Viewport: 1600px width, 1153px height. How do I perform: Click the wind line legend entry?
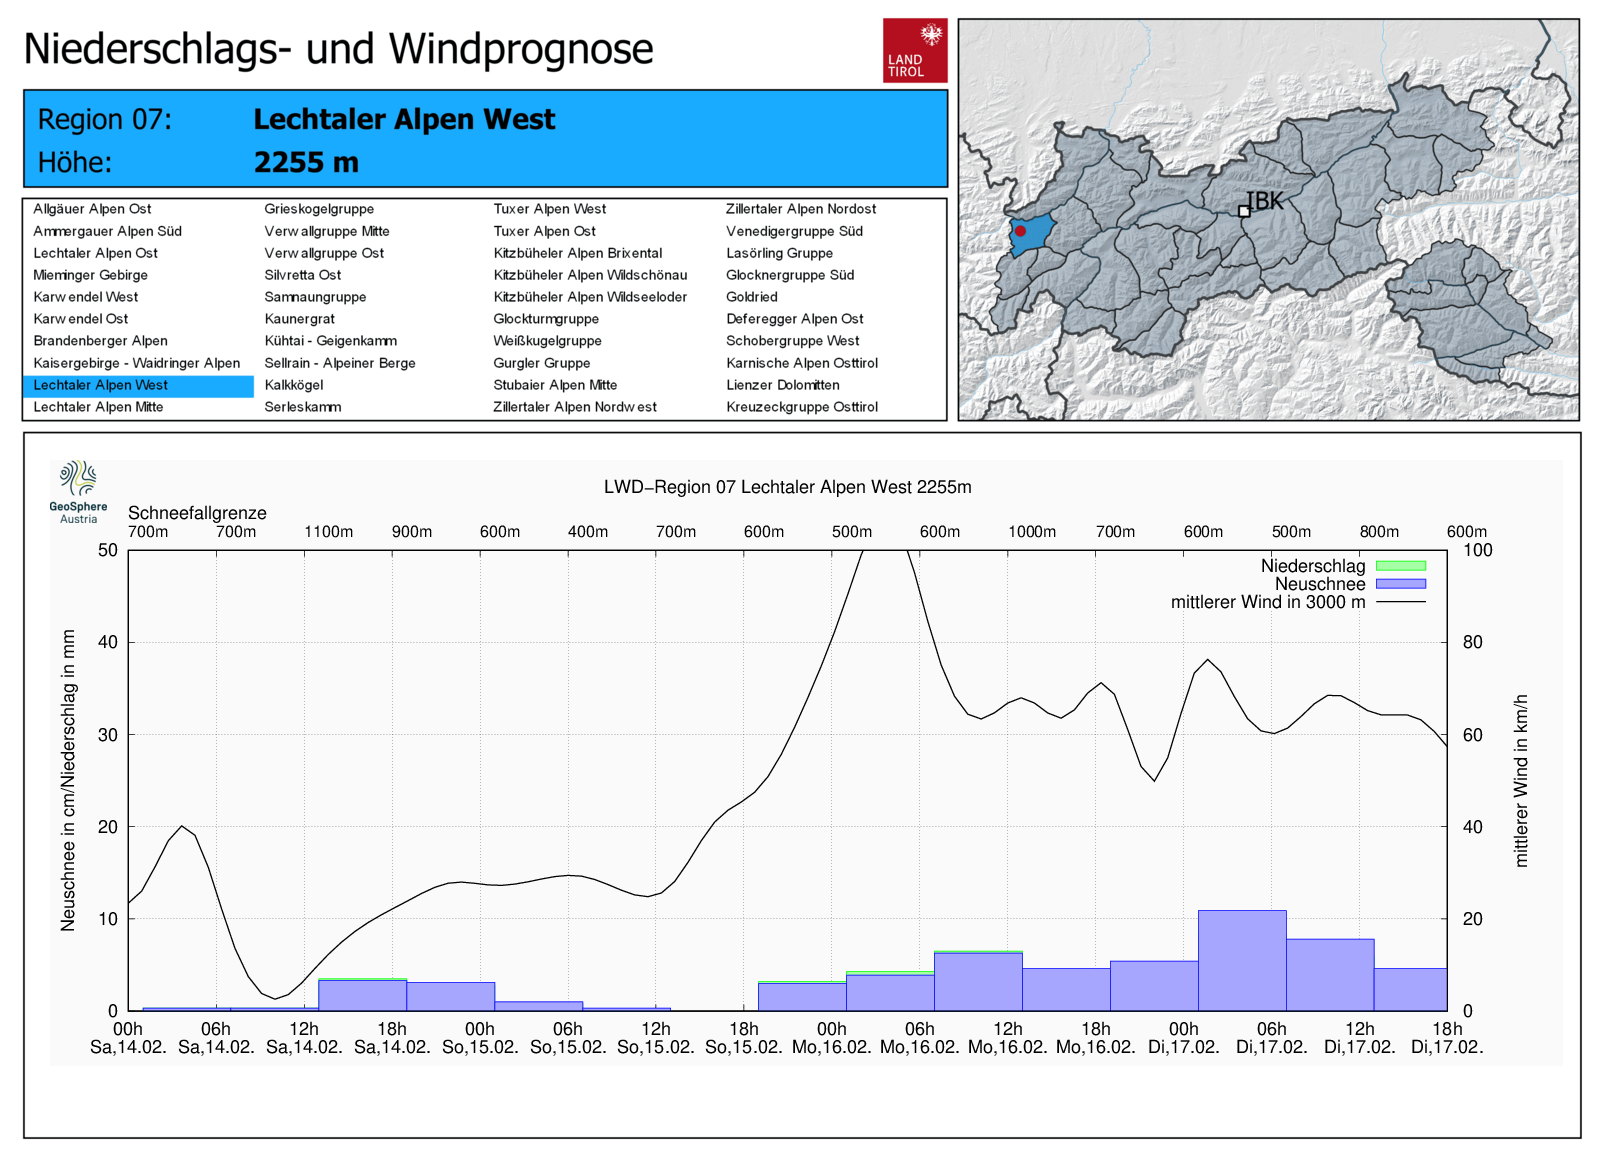coord(1400,602)
